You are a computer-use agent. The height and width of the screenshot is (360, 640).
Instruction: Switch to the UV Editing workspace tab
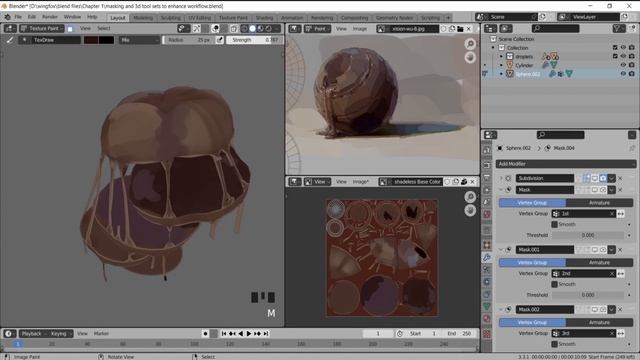[200, 18]
